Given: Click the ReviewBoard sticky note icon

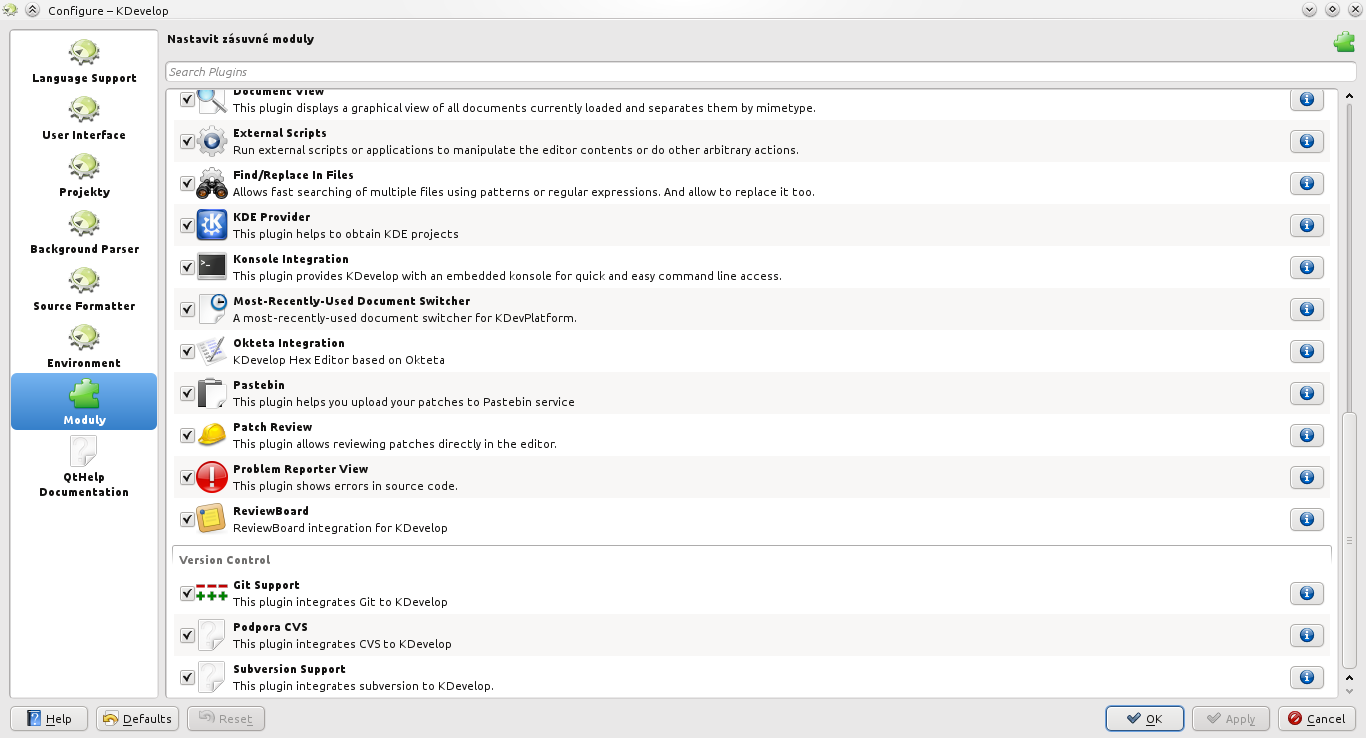Looking at the screenshot, I should 212,519.
